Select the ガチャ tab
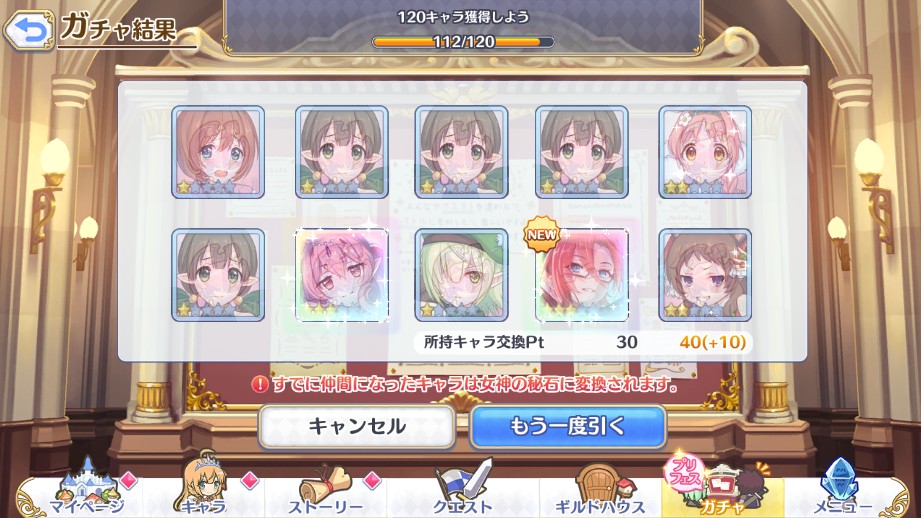921x518 pixels. tap(722, 489)
